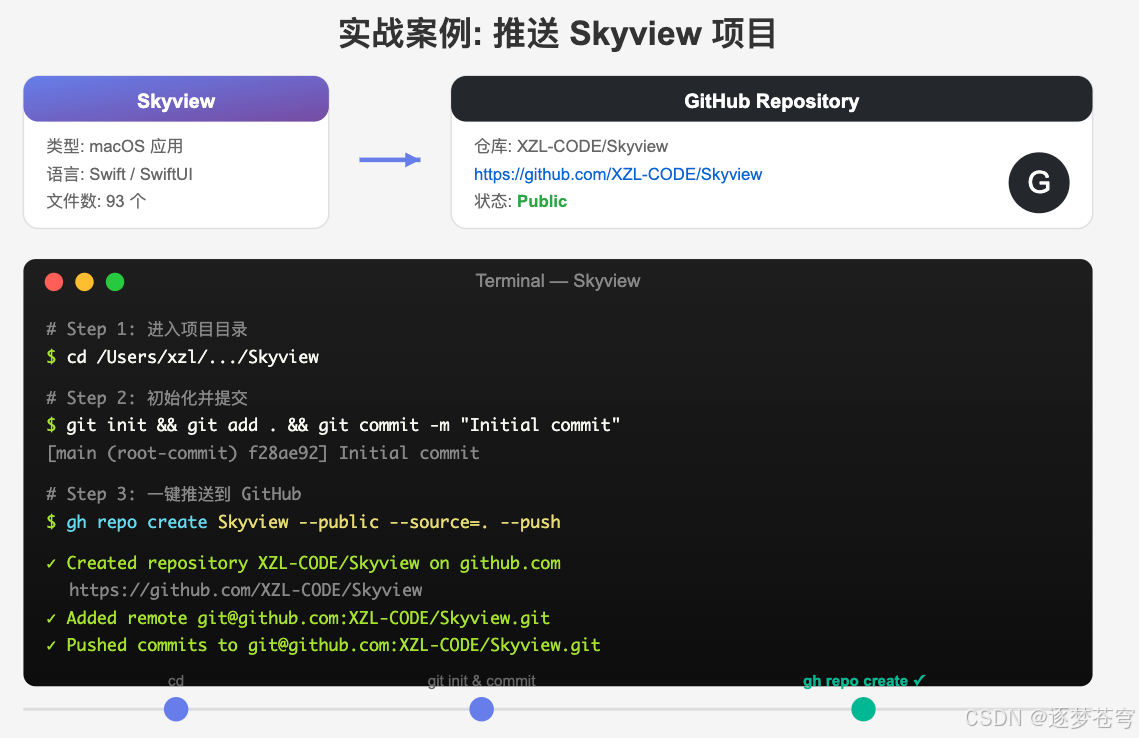Select the 'git init & commit' timeline dot

pos(482,709)
